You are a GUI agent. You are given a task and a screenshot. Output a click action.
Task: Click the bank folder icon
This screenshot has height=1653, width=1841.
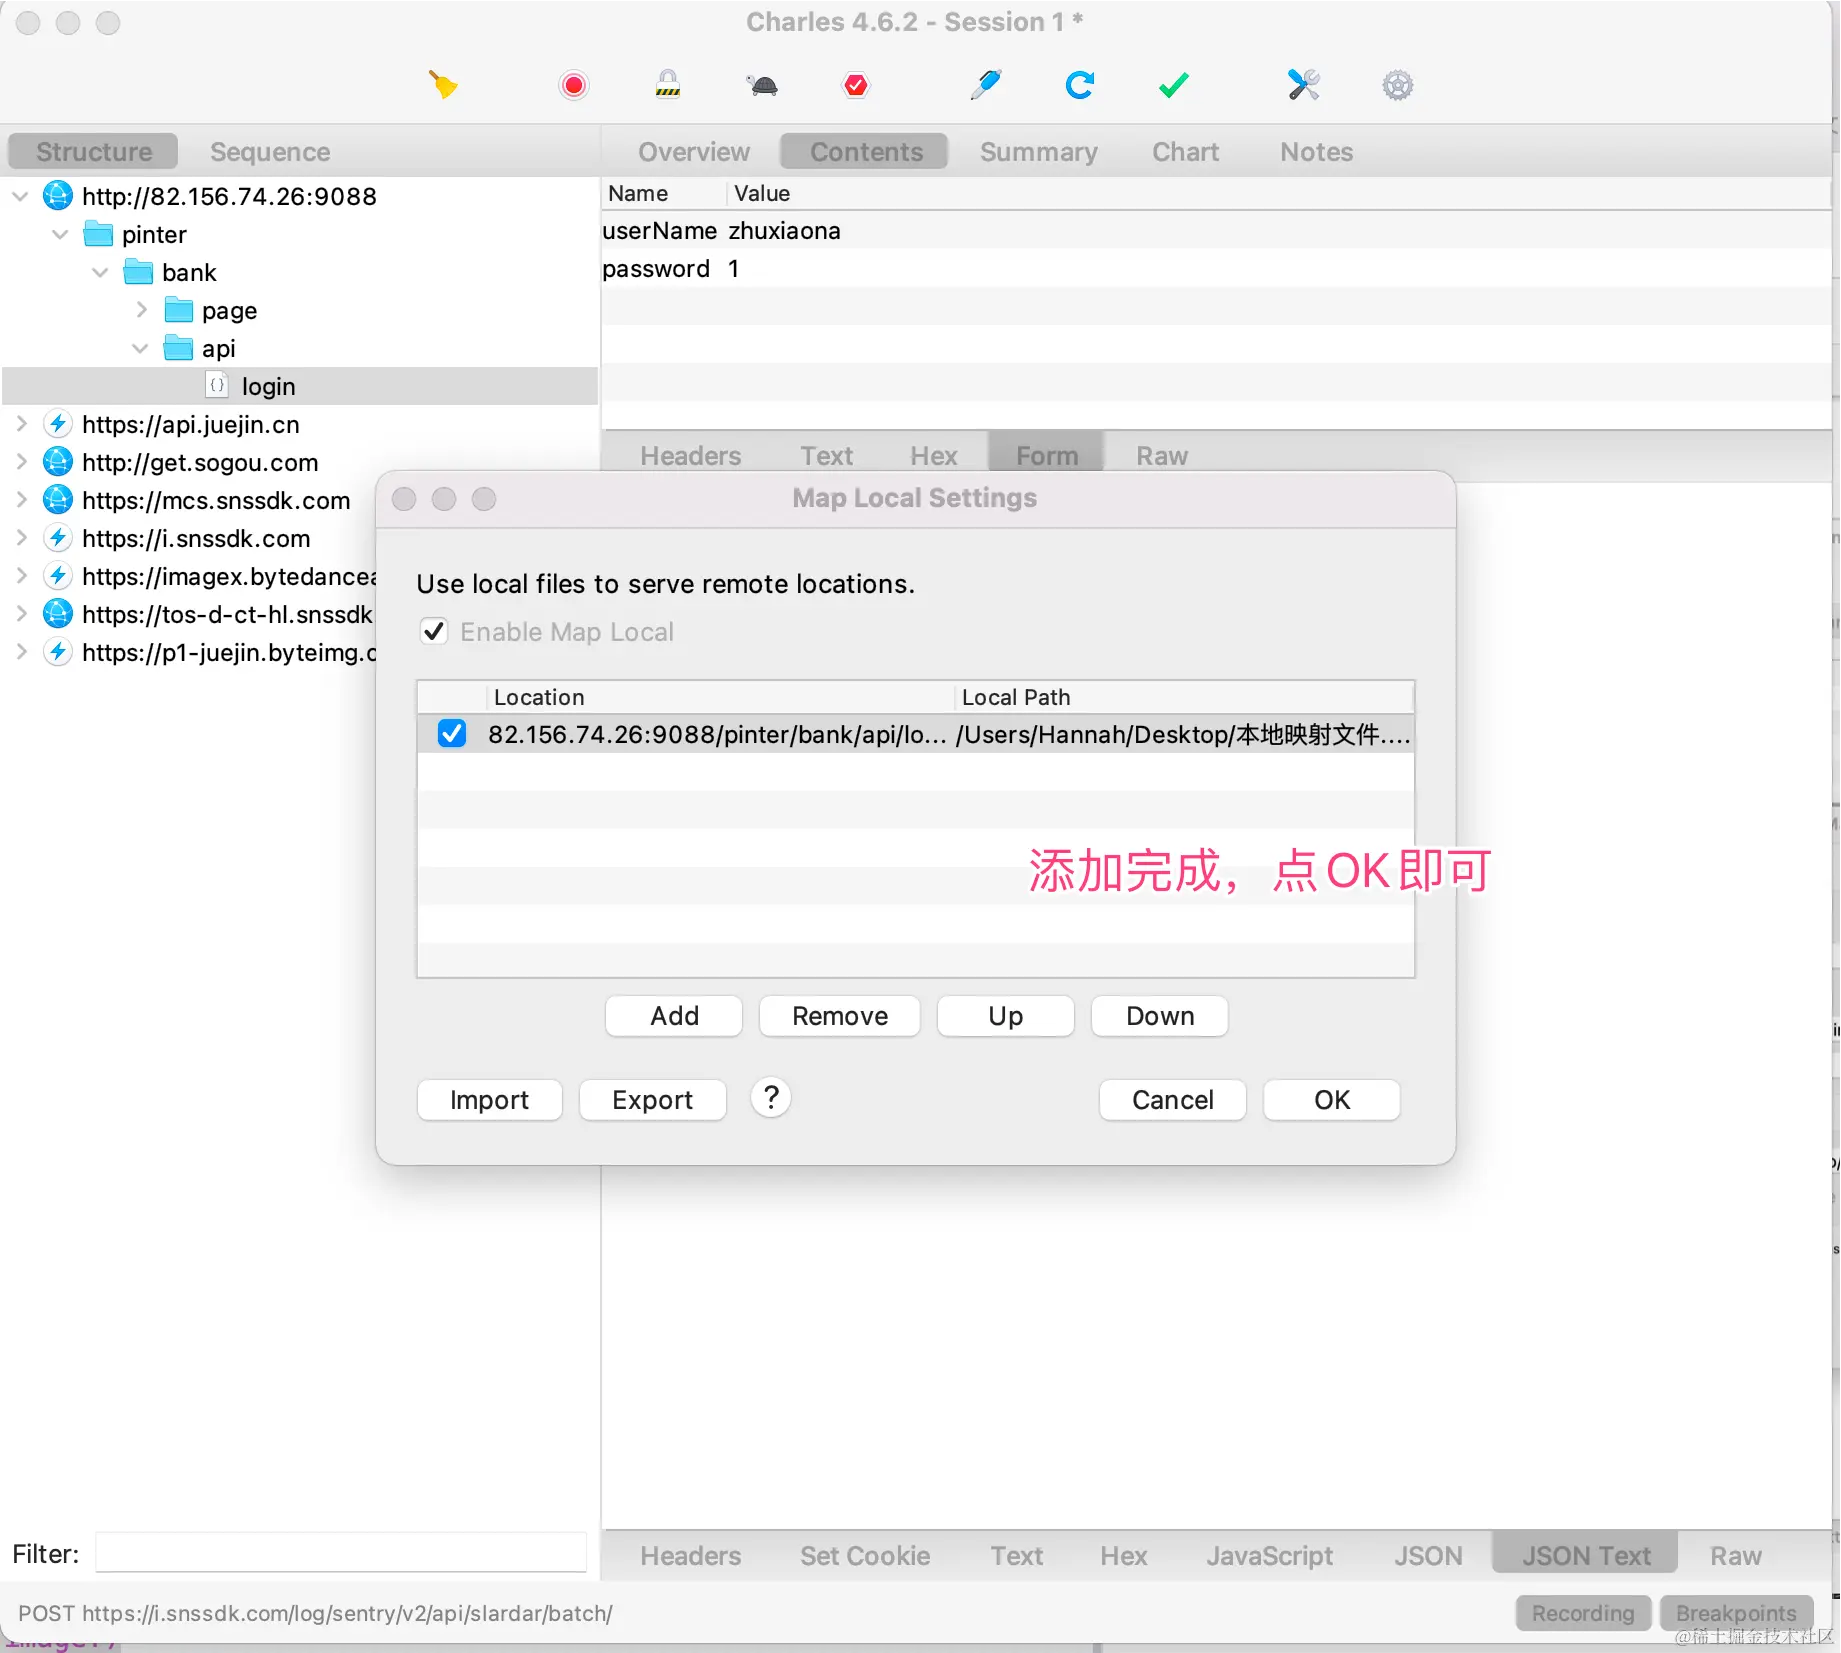tap(138, 272)
